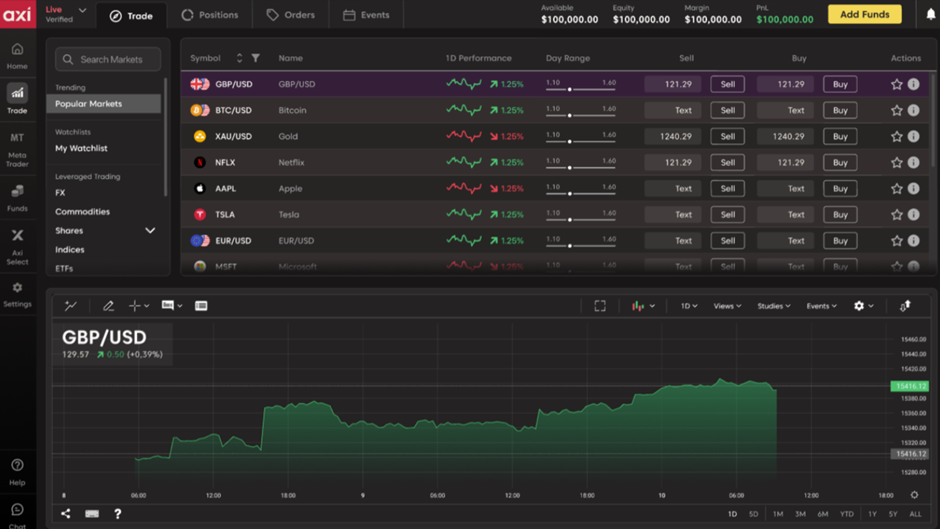Click the Add Funds button
The width and height of the screenshot is (940, 529).
pyautogui.click(x=864, y=14)
